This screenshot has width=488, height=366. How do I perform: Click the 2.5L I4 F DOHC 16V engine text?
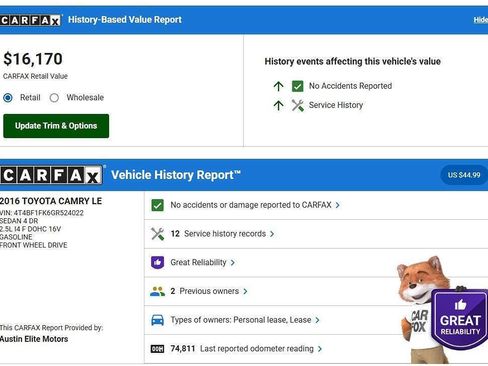tap(30, 229)
